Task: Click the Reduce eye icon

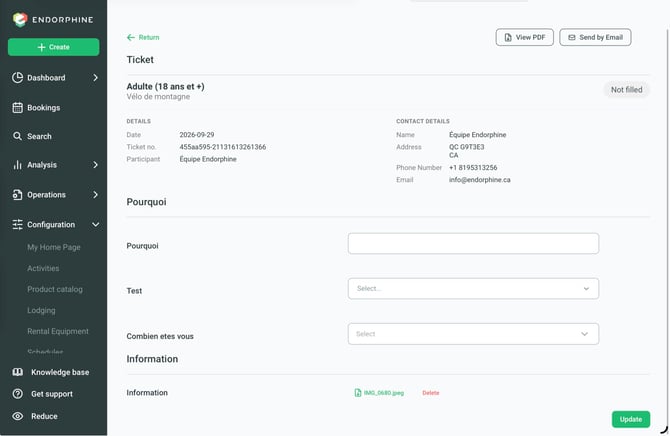Action: tap(18, 416)
